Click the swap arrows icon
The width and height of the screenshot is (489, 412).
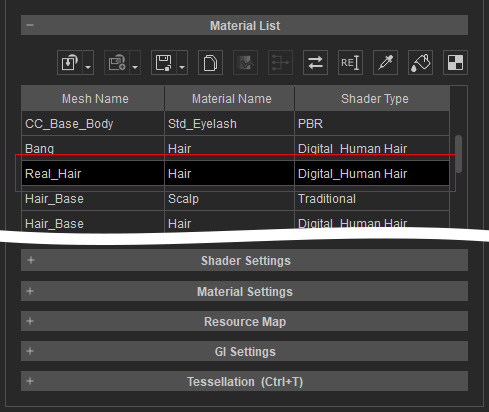click(x=315, y=63)
